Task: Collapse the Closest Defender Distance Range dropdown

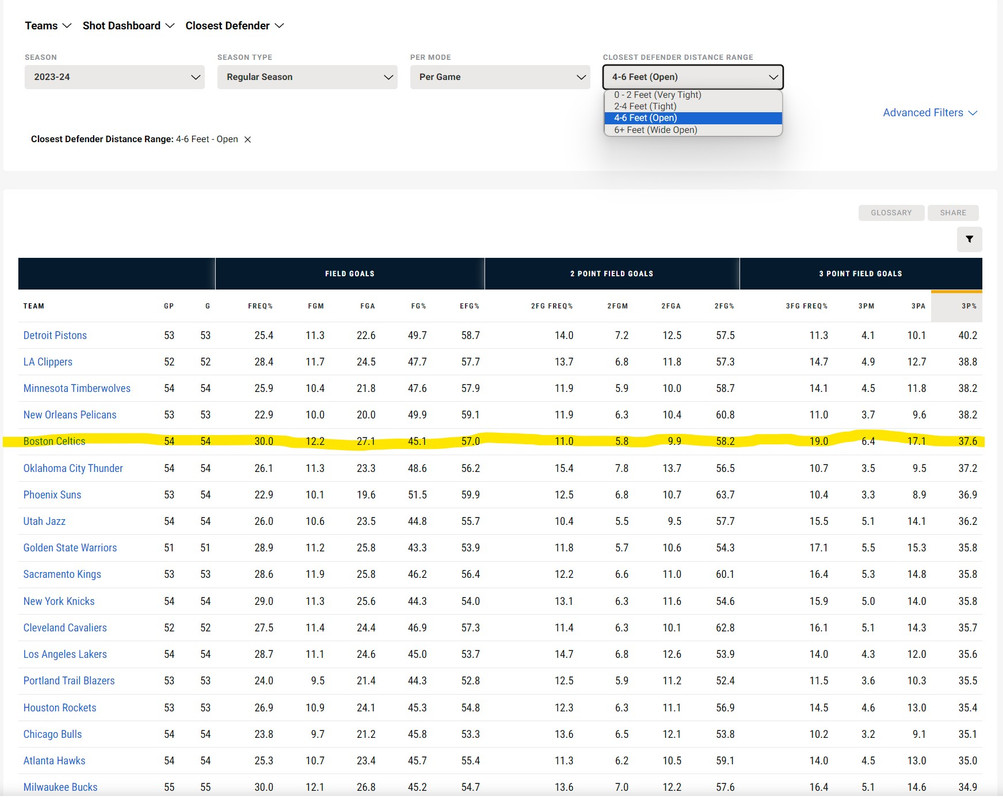Action: pos(693,77)
